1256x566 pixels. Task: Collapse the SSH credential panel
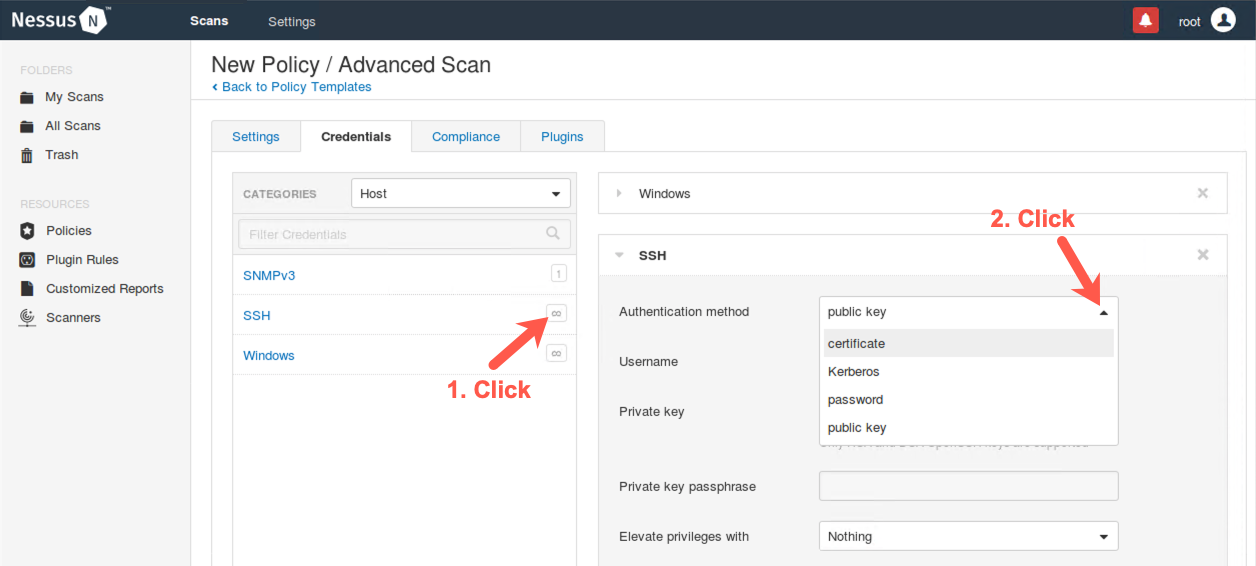coord(619,255)
